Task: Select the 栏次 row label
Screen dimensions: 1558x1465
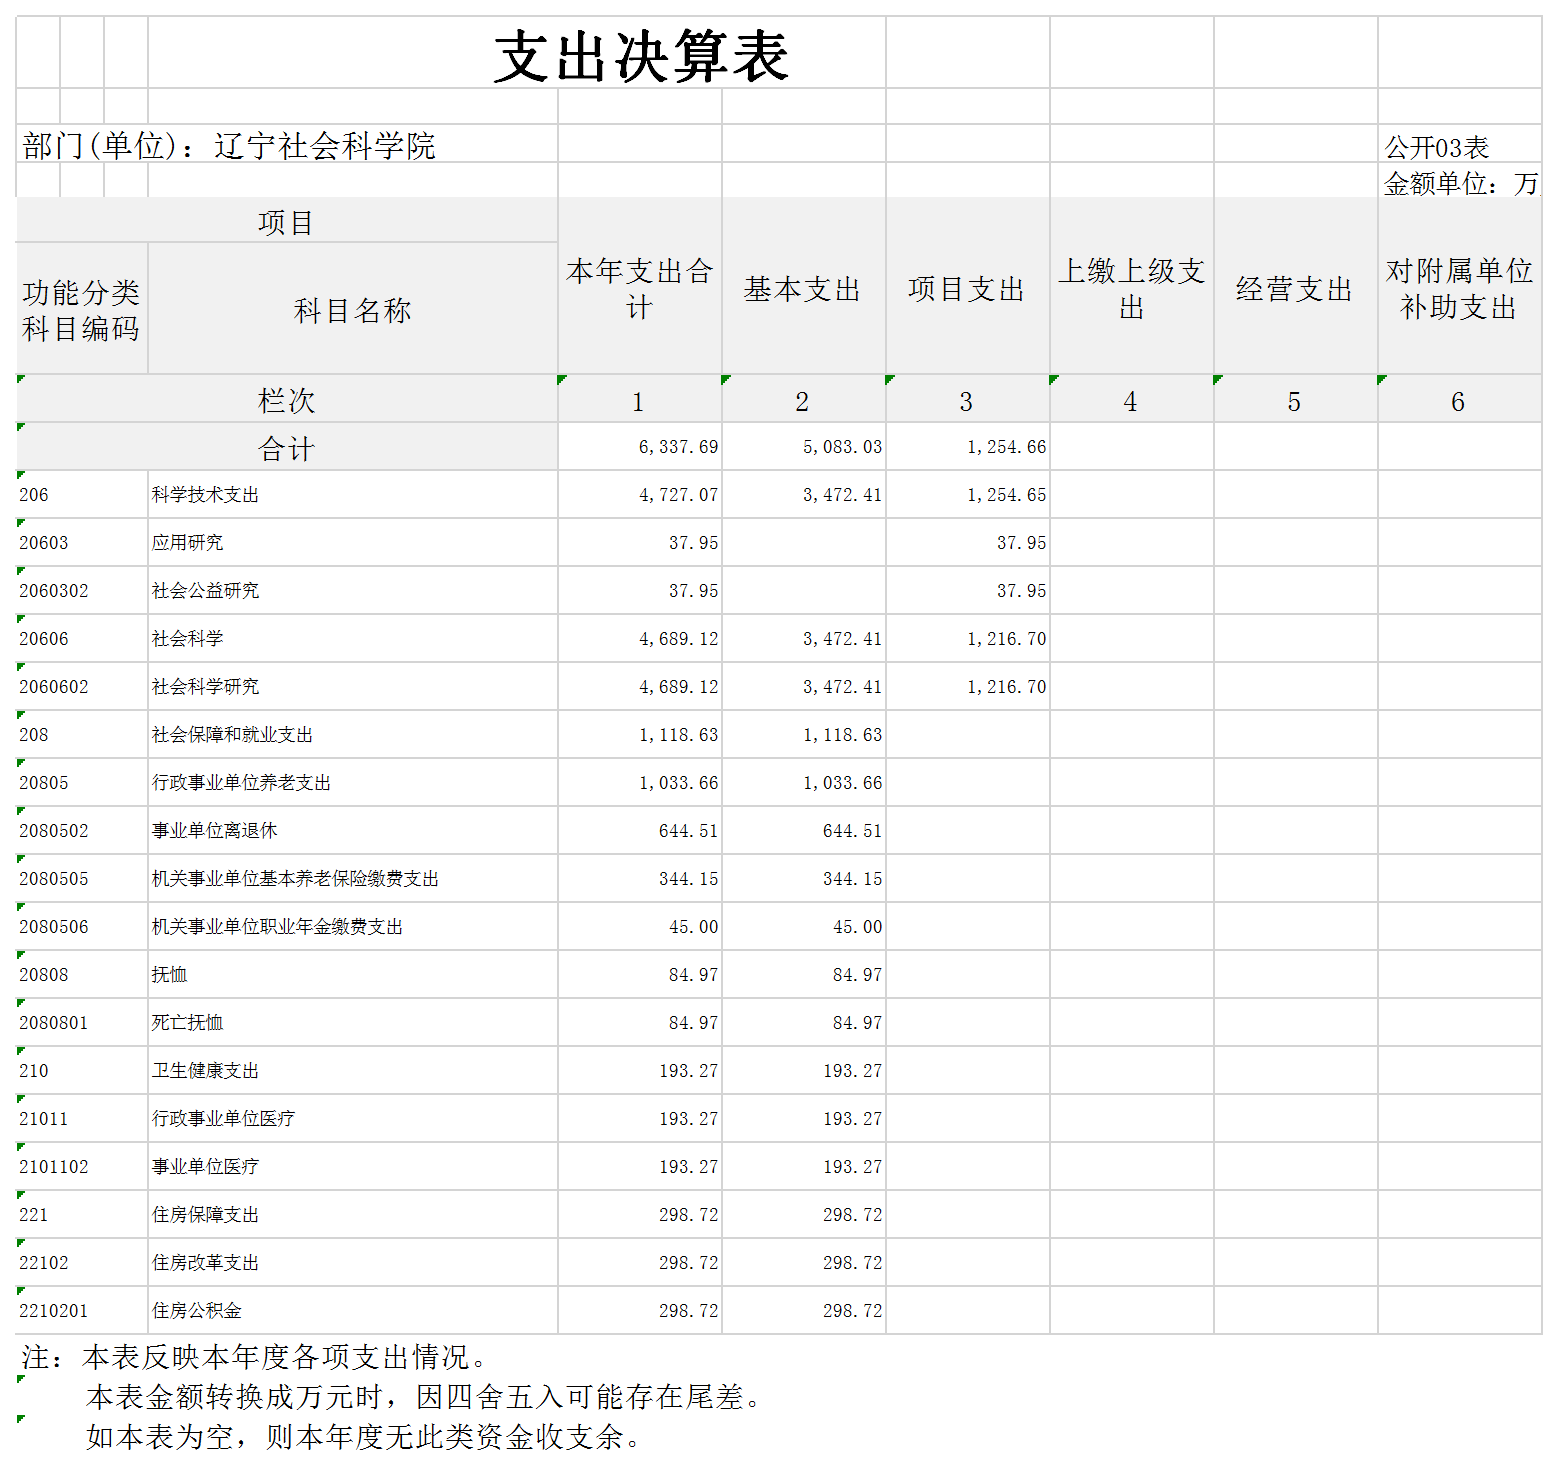Action: [x=286, y=400]
